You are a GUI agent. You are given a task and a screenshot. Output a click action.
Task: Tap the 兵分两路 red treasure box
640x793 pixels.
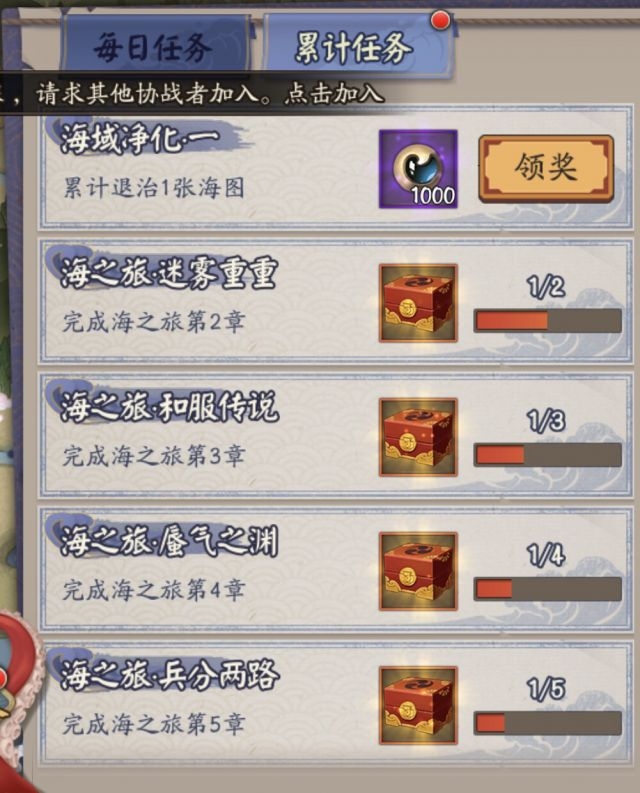point(418,705)
